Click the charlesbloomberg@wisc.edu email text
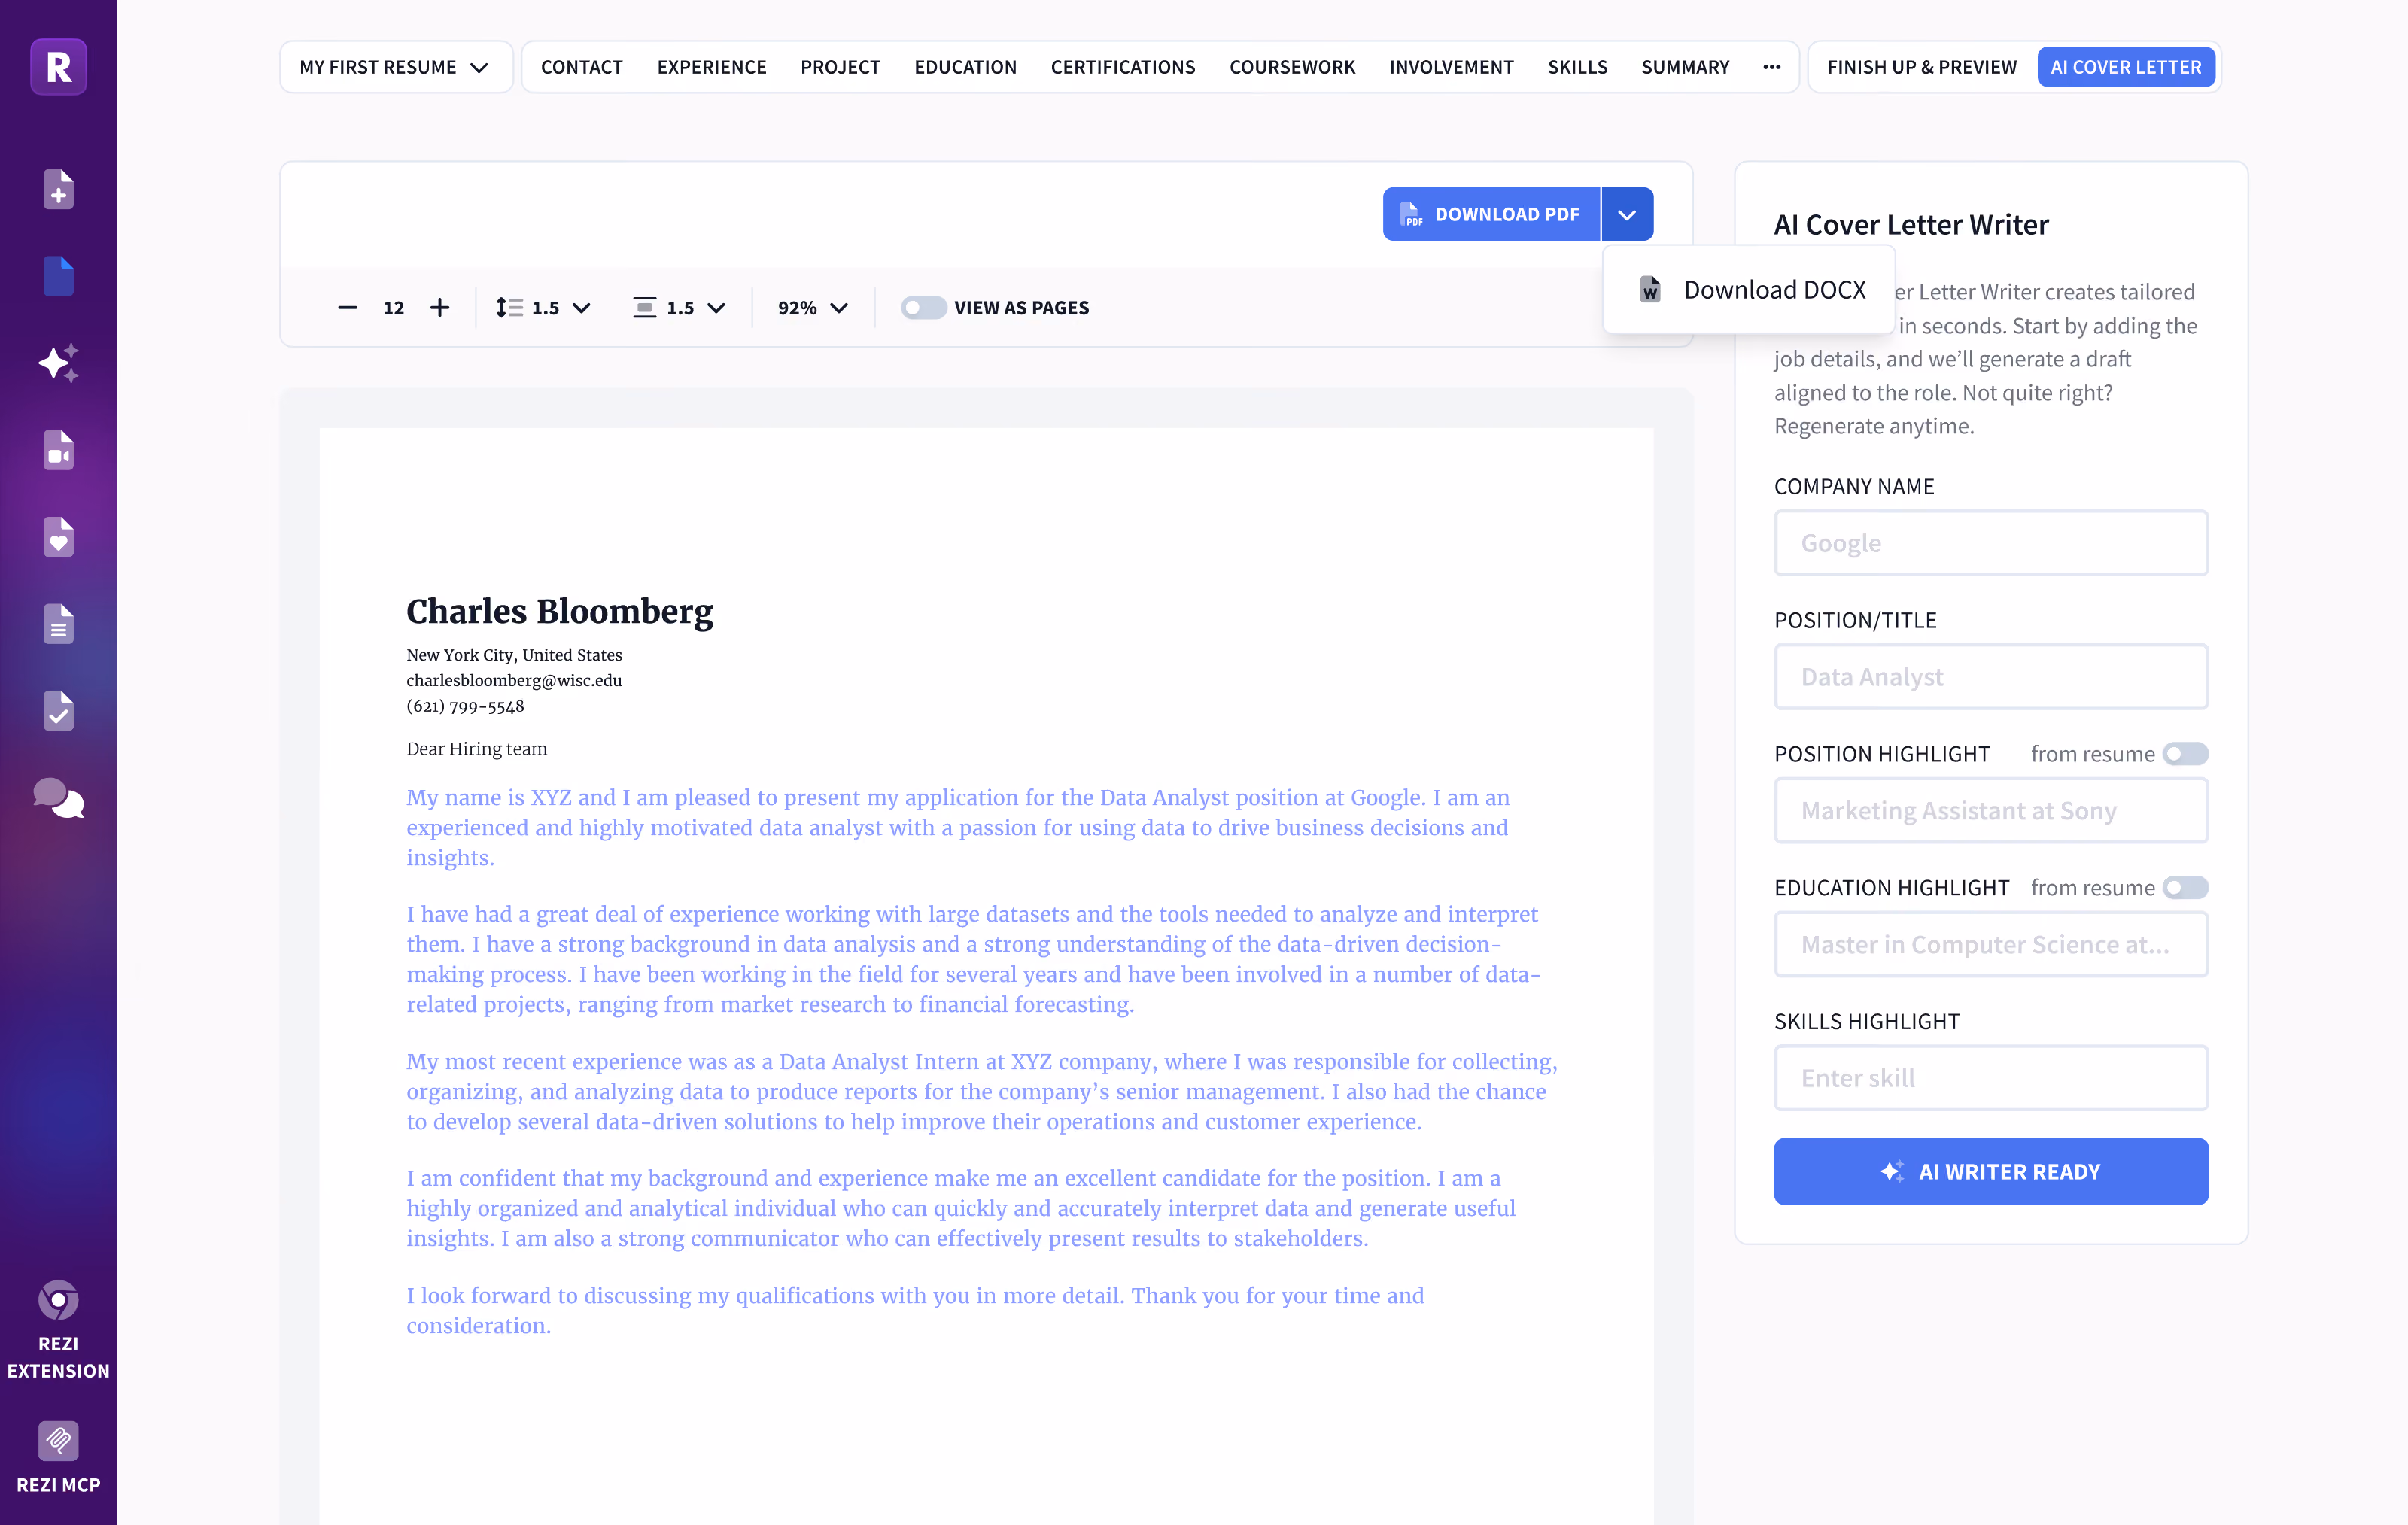The width and height of the screenshot is (2408, 1525). coord(514,680)
